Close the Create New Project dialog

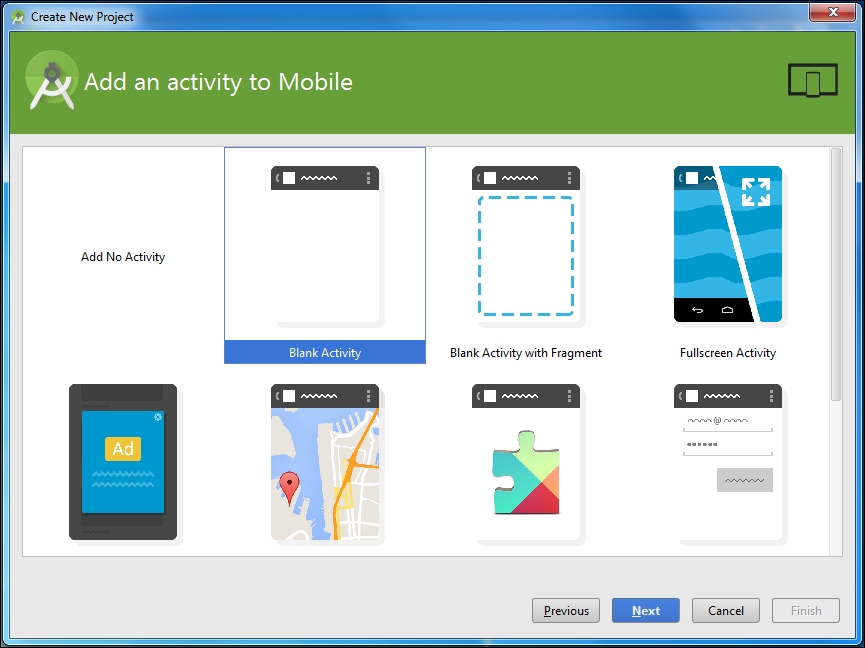(832, 12)
